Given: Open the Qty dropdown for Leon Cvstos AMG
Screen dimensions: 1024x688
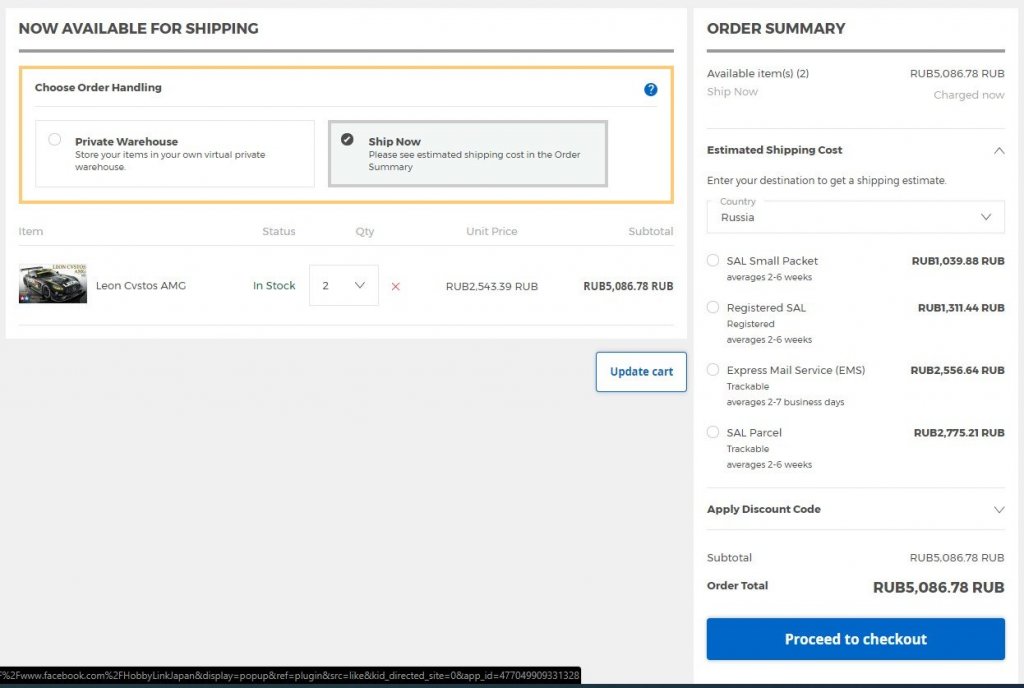Looking at the screenshot, I should [x=343, y=285].
